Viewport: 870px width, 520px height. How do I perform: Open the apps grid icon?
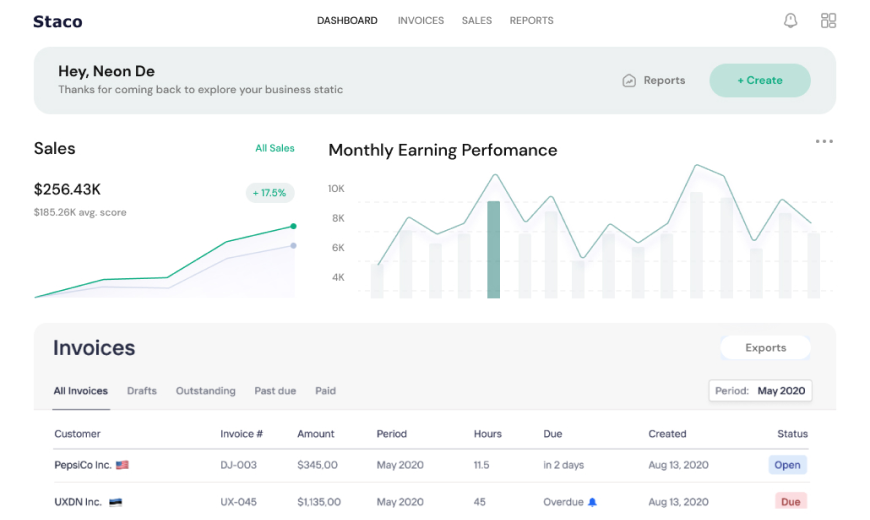[828, 21]
